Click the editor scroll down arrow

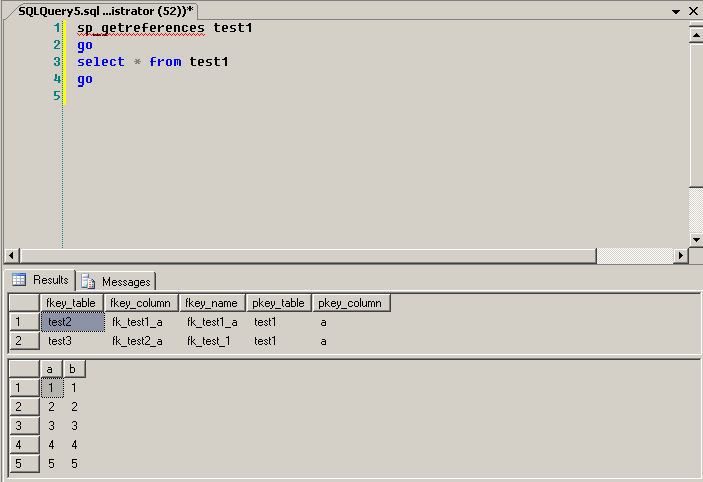click(696, 240)
